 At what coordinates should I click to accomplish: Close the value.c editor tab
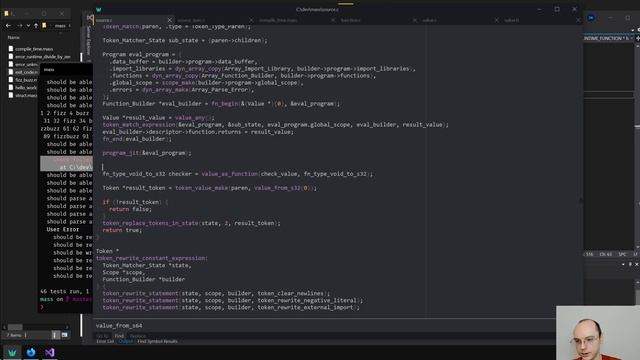(496, 20)
